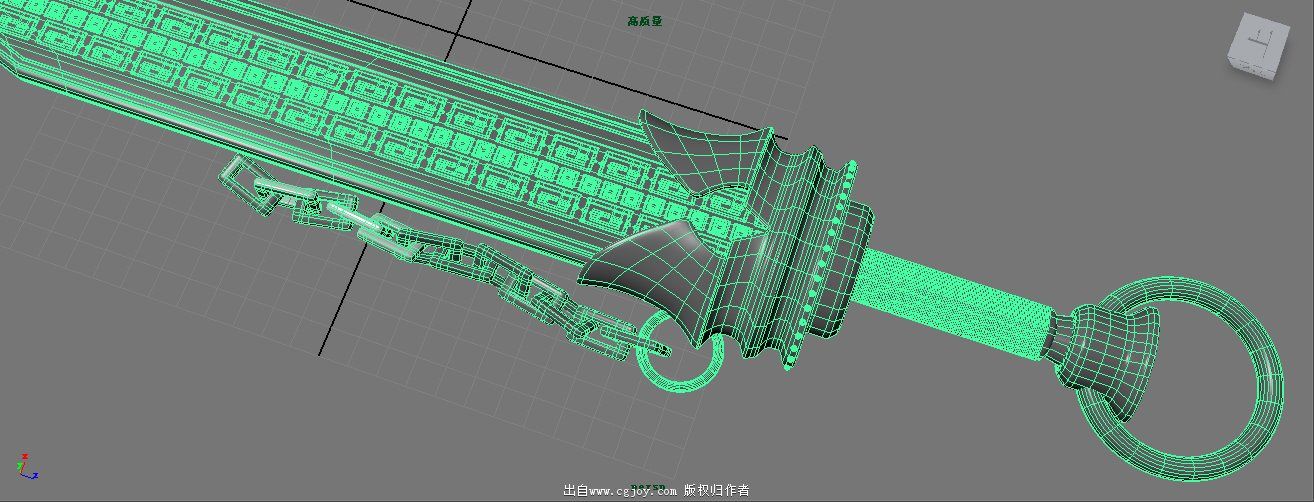Screen dimensions: 1314x502
Task: Click the ViewCube in the viewport corner
Action: click(1260, 46)
